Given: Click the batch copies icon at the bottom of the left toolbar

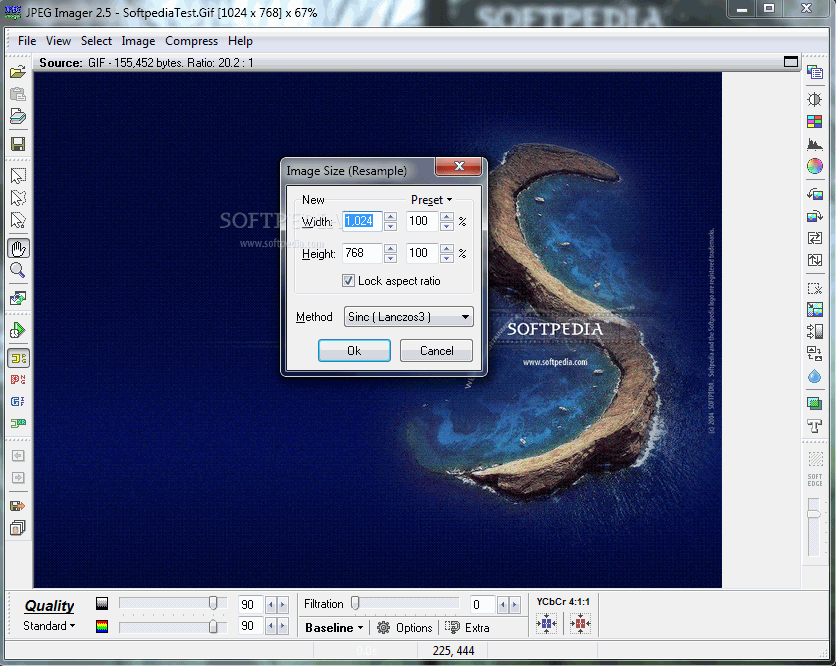Looking at the screenshot, I should [x=18, y=528].
